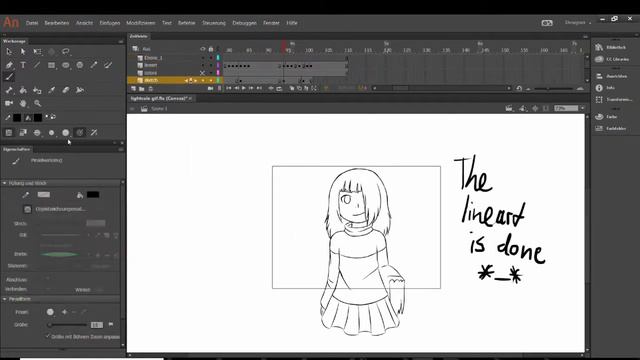This screenshot has height=360, width=640.
Task: Select the Width tool
Action: [80, 90]
